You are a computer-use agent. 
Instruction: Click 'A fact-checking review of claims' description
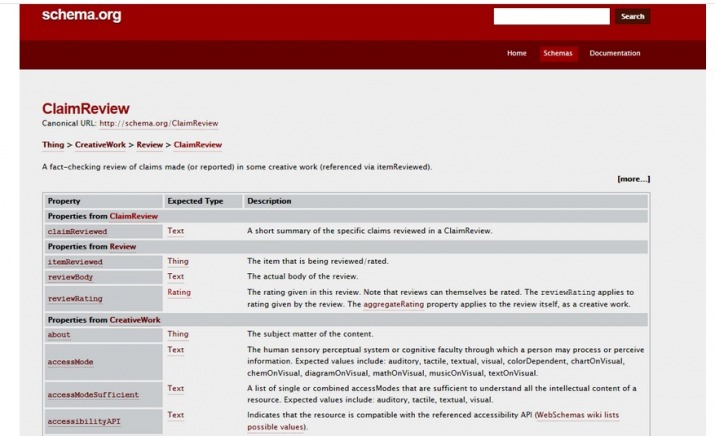pyautogui.click(x=237, y=167)
